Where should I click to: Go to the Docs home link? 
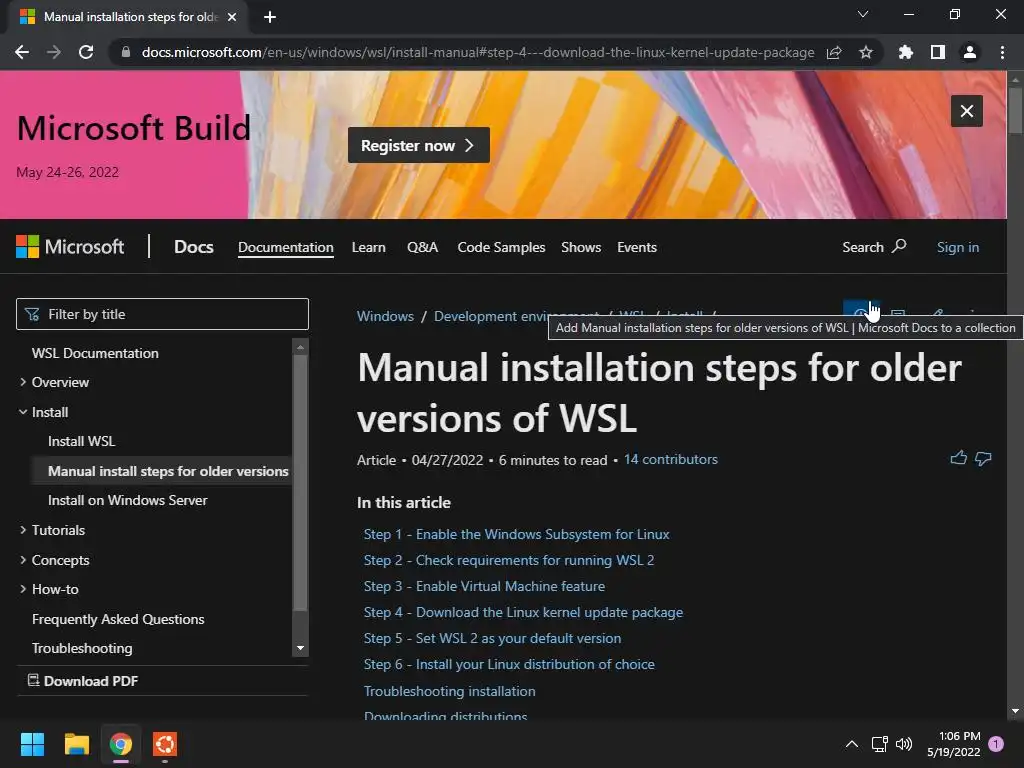click(x=193, y=247)
